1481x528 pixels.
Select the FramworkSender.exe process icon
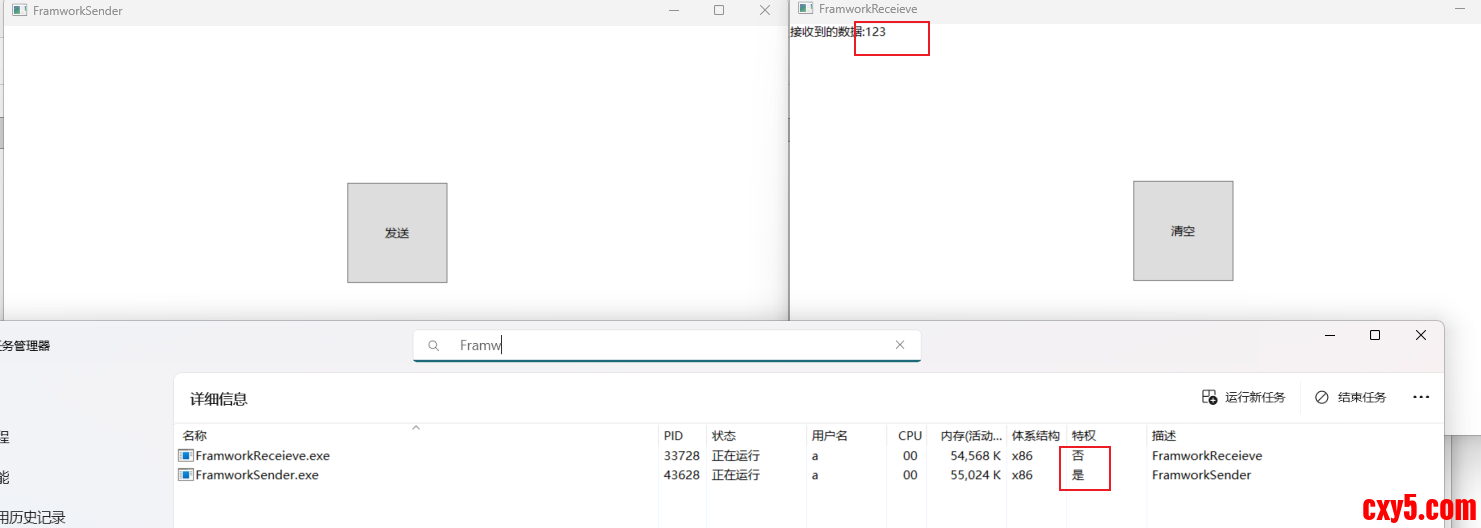tap(186, 475)
